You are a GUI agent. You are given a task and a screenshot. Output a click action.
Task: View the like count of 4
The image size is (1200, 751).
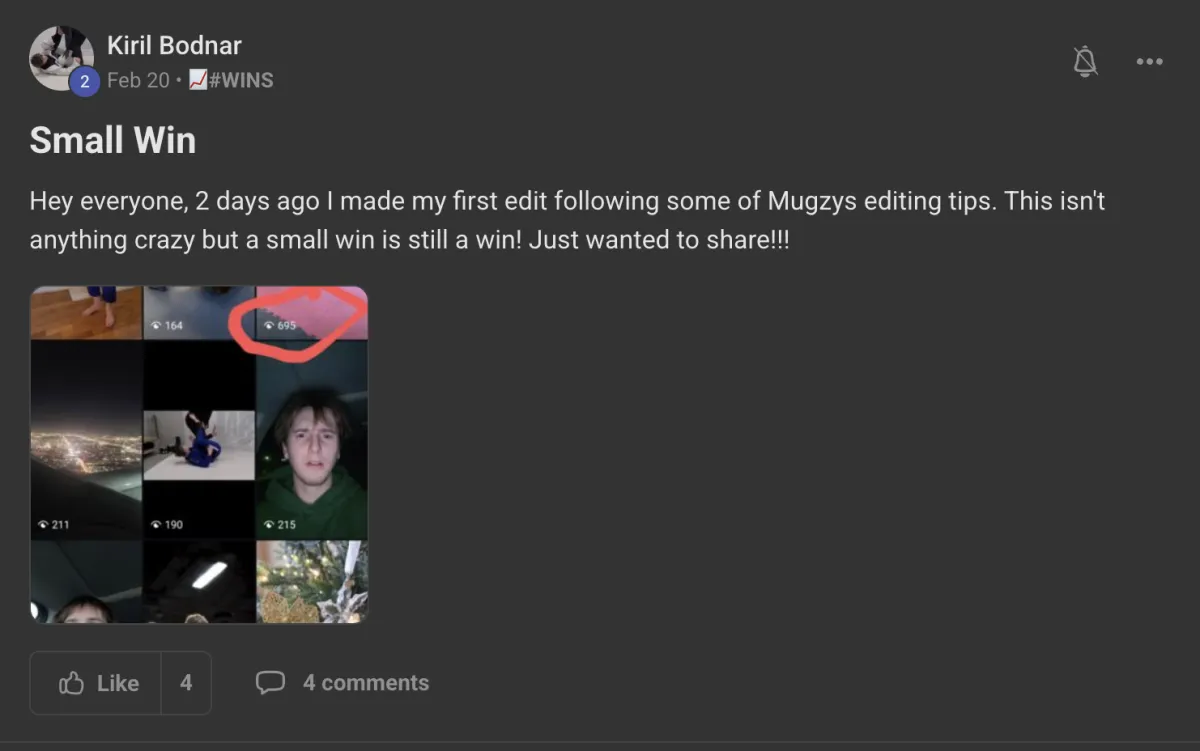pos(186,683)
